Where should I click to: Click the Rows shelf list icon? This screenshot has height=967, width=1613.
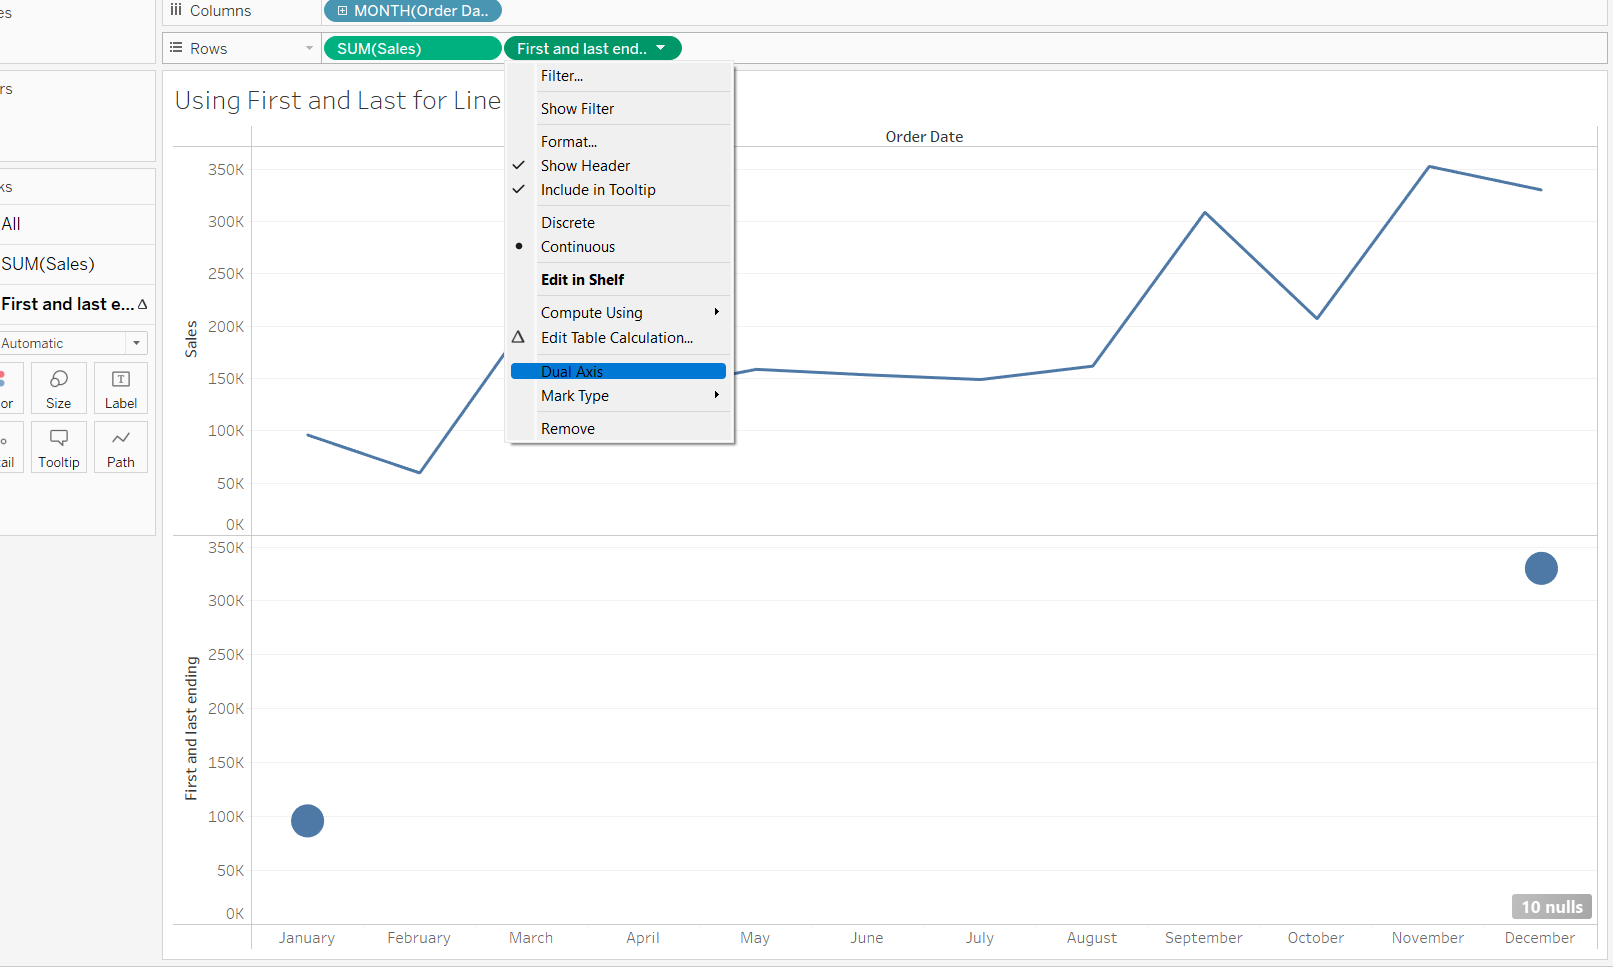click(x=176, y=48)
